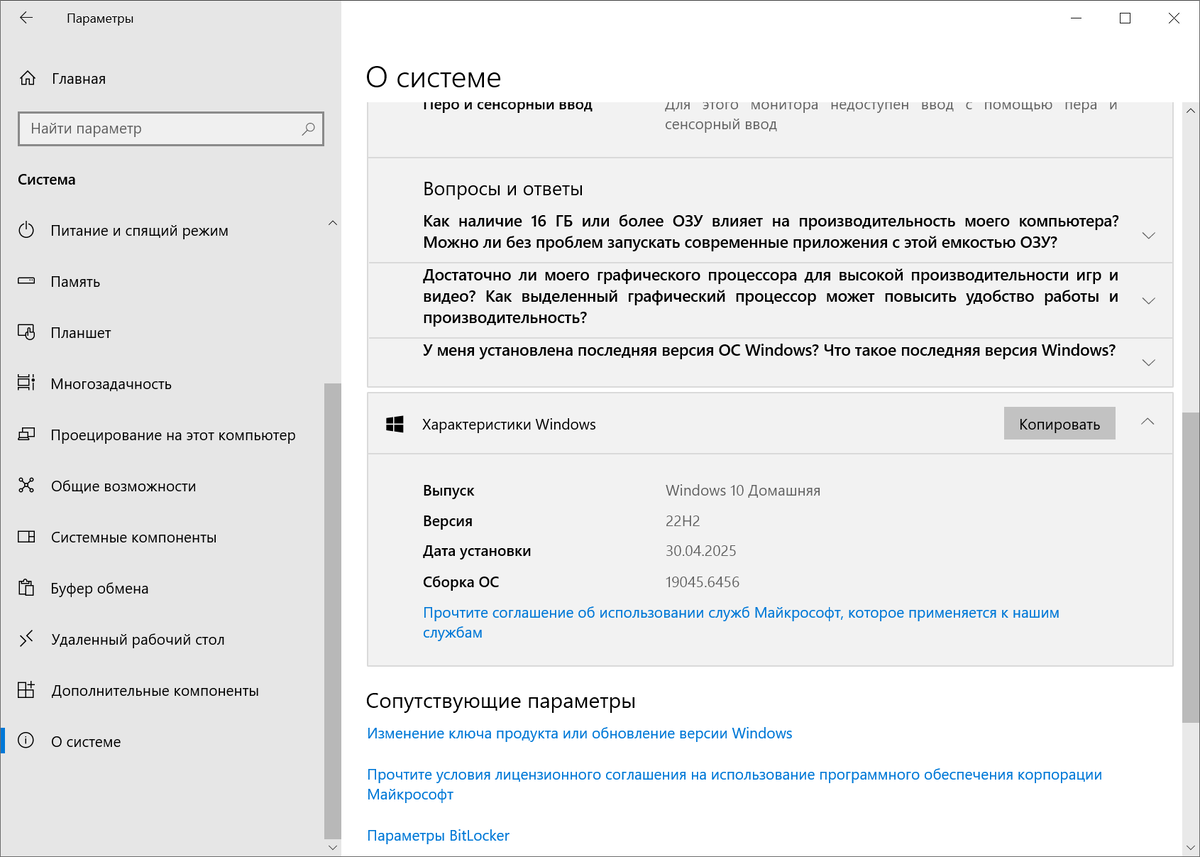Open the software license terms link
The height and width of the screenshot is (857, 1200).
[734, 784]
